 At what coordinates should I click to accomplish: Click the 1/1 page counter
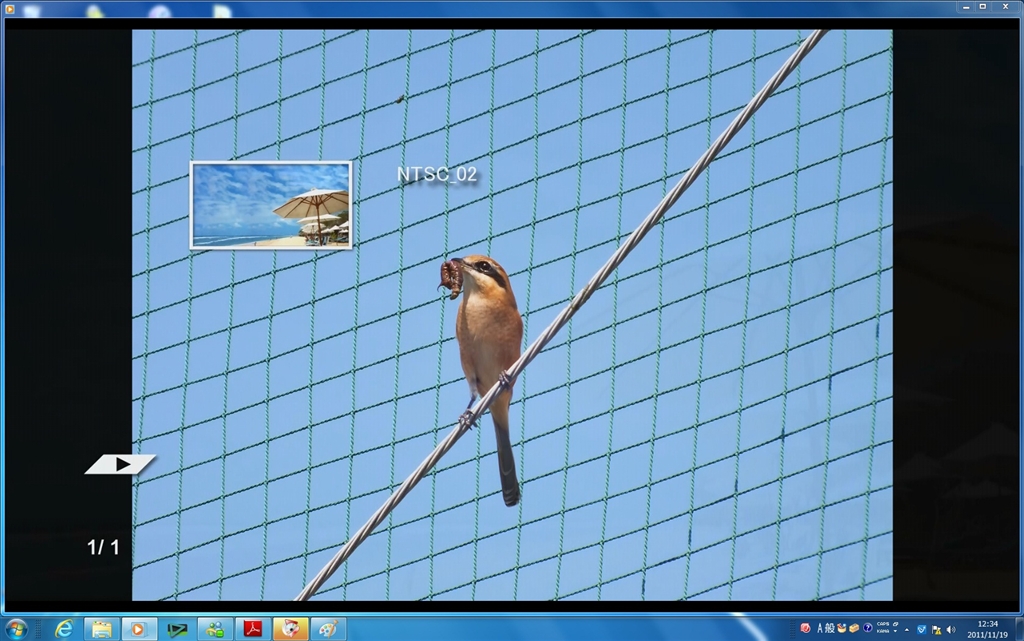tap(103, 547)
